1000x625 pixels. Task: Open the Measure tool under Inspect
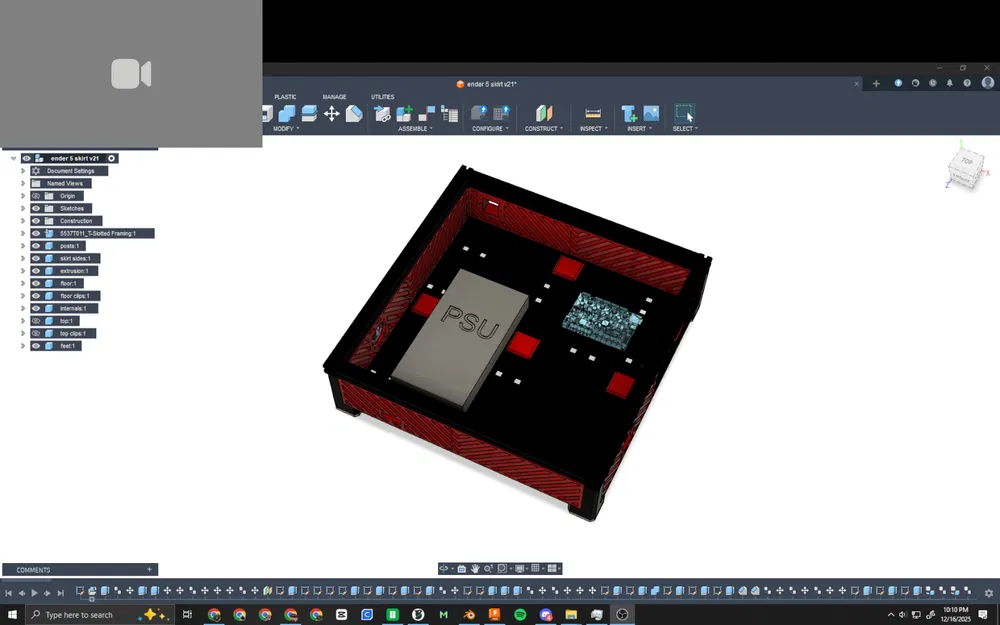pos(592,114)
